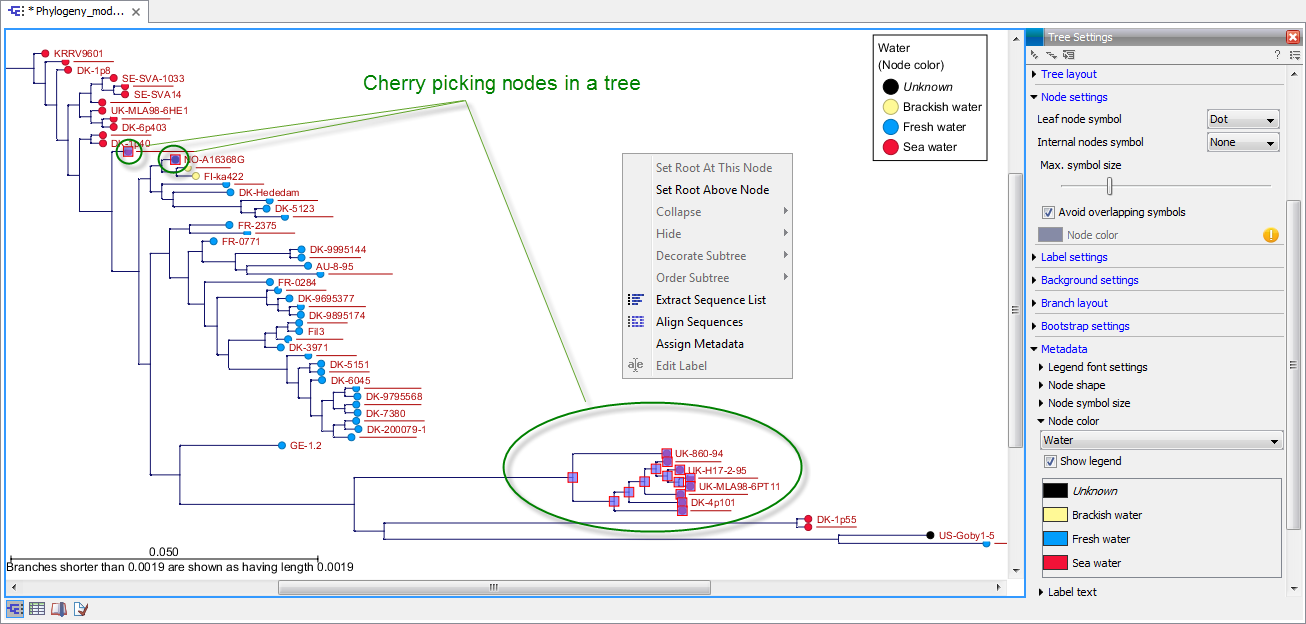Click the horizontal scrollbar below the tree
1306x624 pixels.
click(494, 587)
